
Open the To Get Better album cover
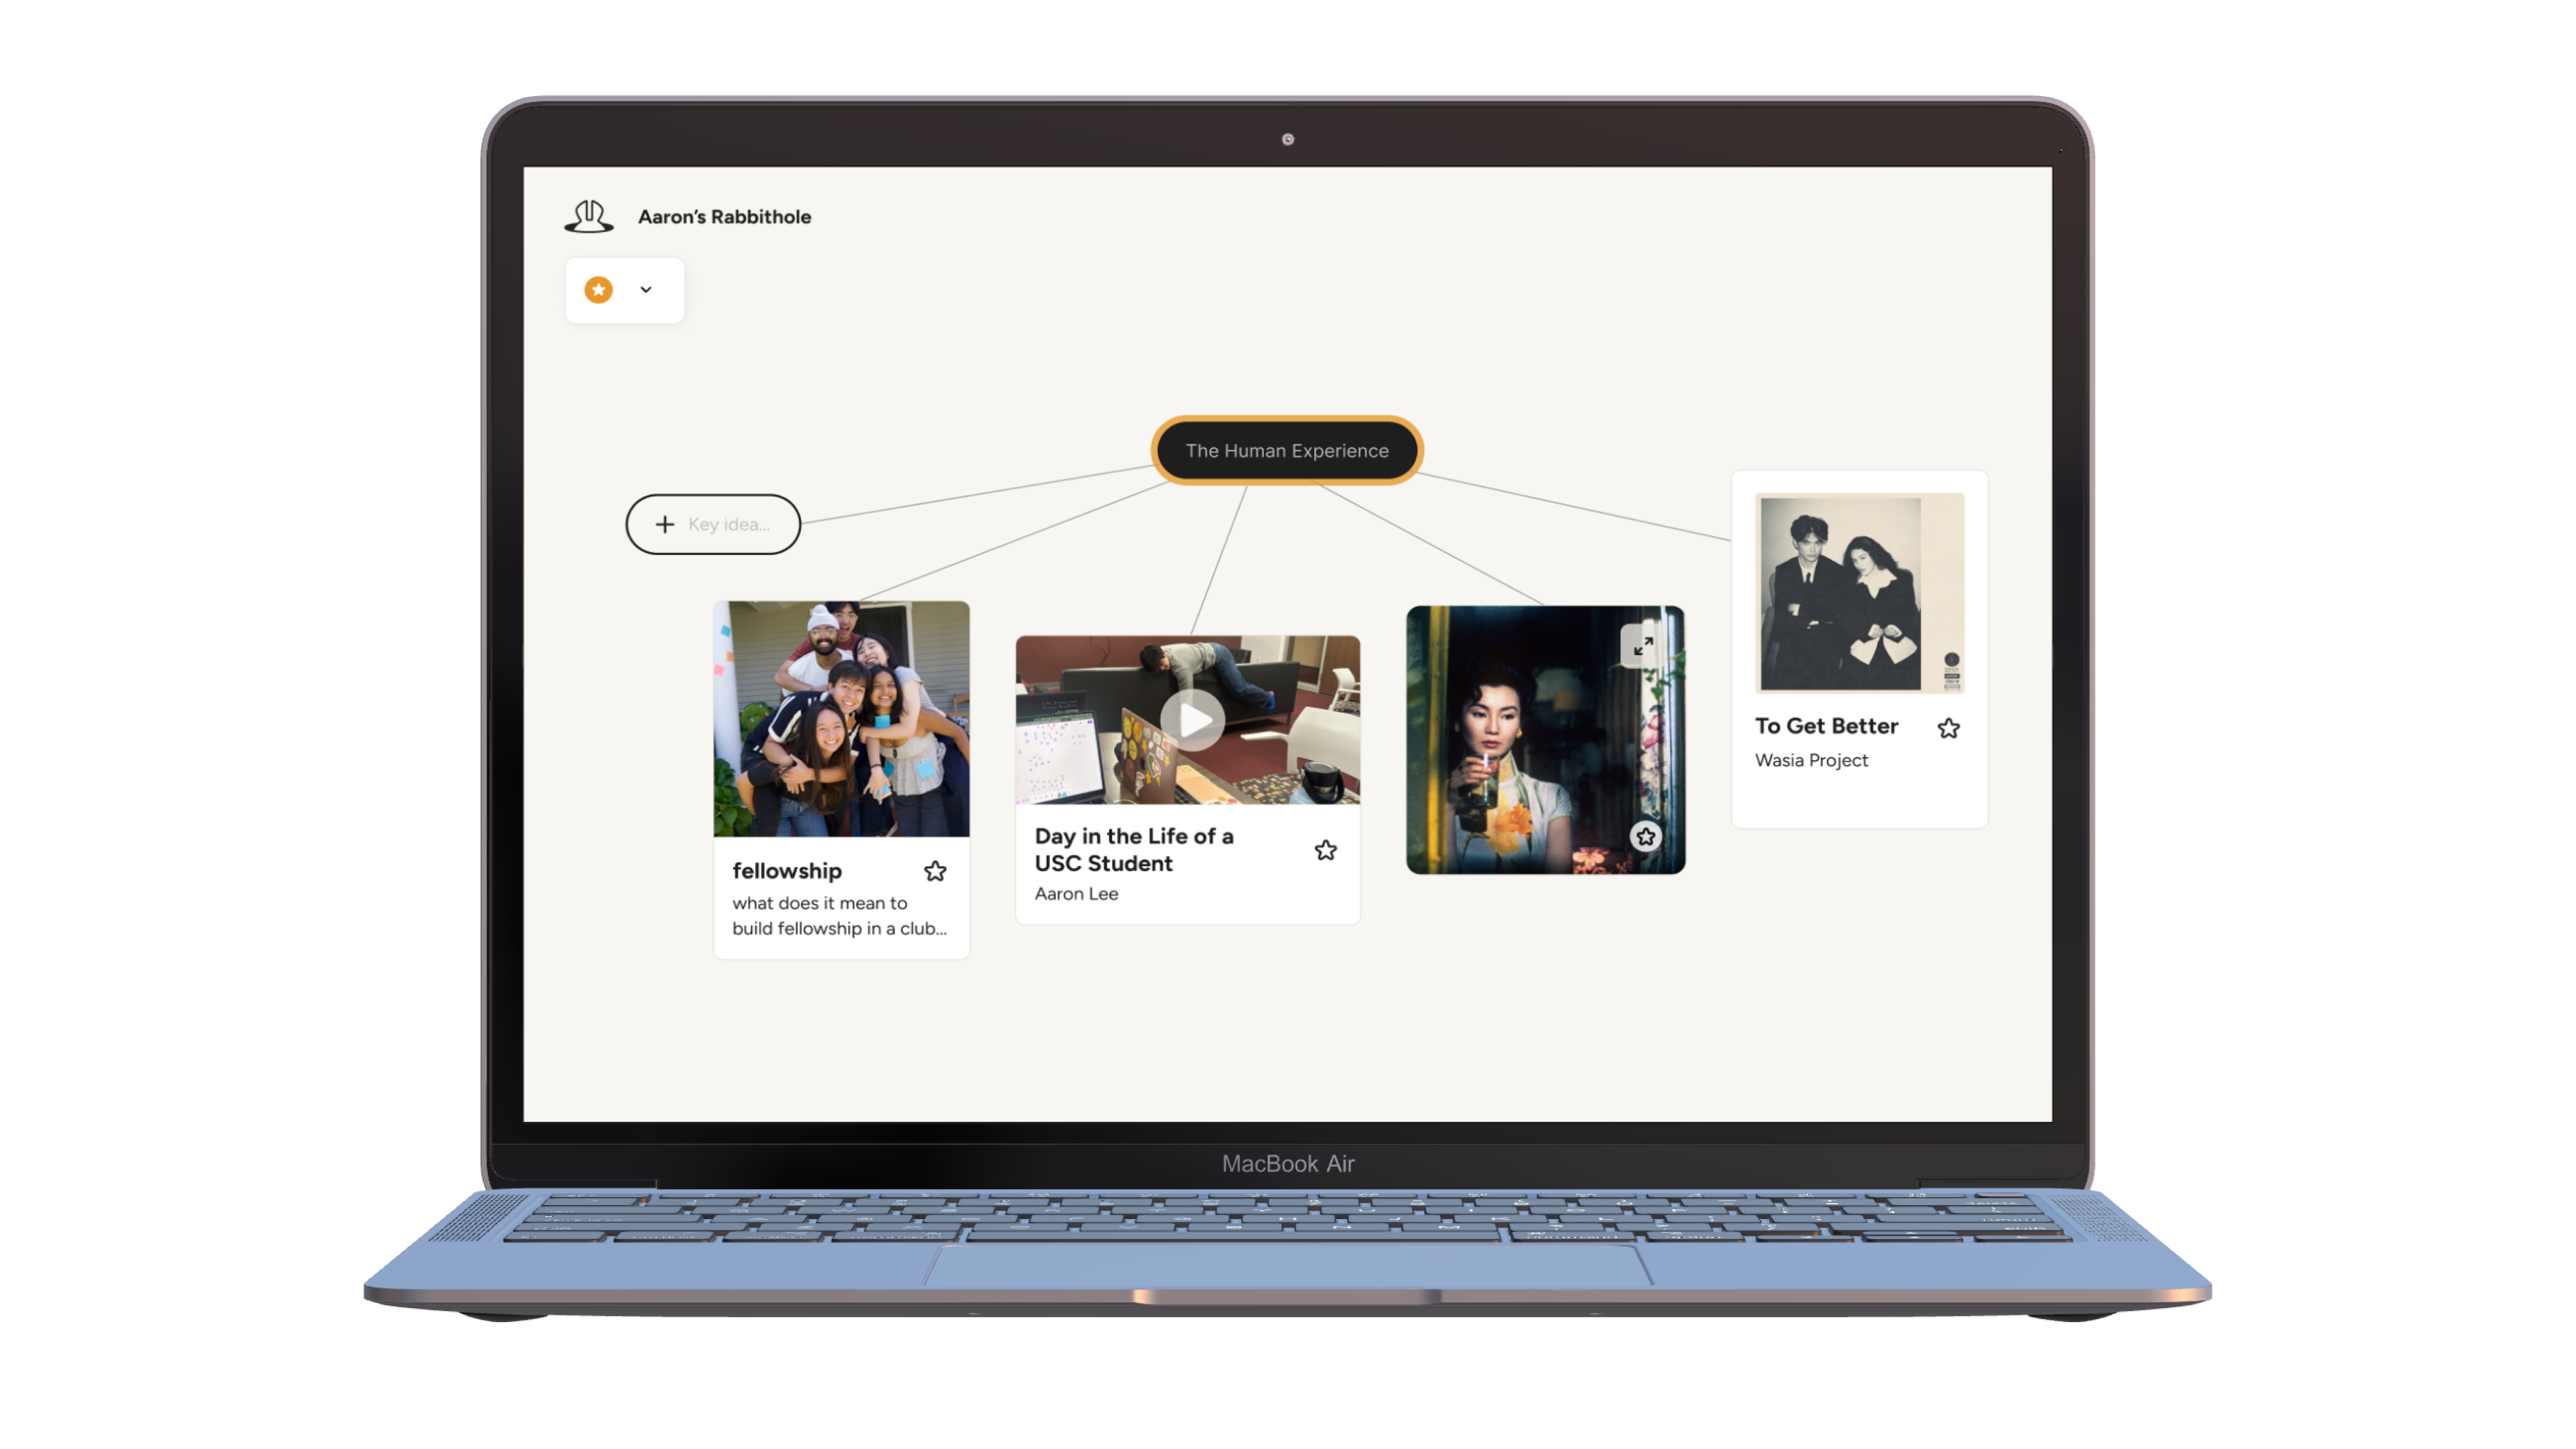point(1859,593)
